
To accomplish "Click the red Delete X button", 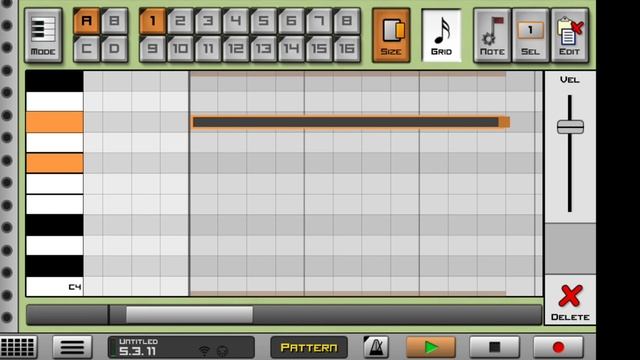I will tap(570, 301).
